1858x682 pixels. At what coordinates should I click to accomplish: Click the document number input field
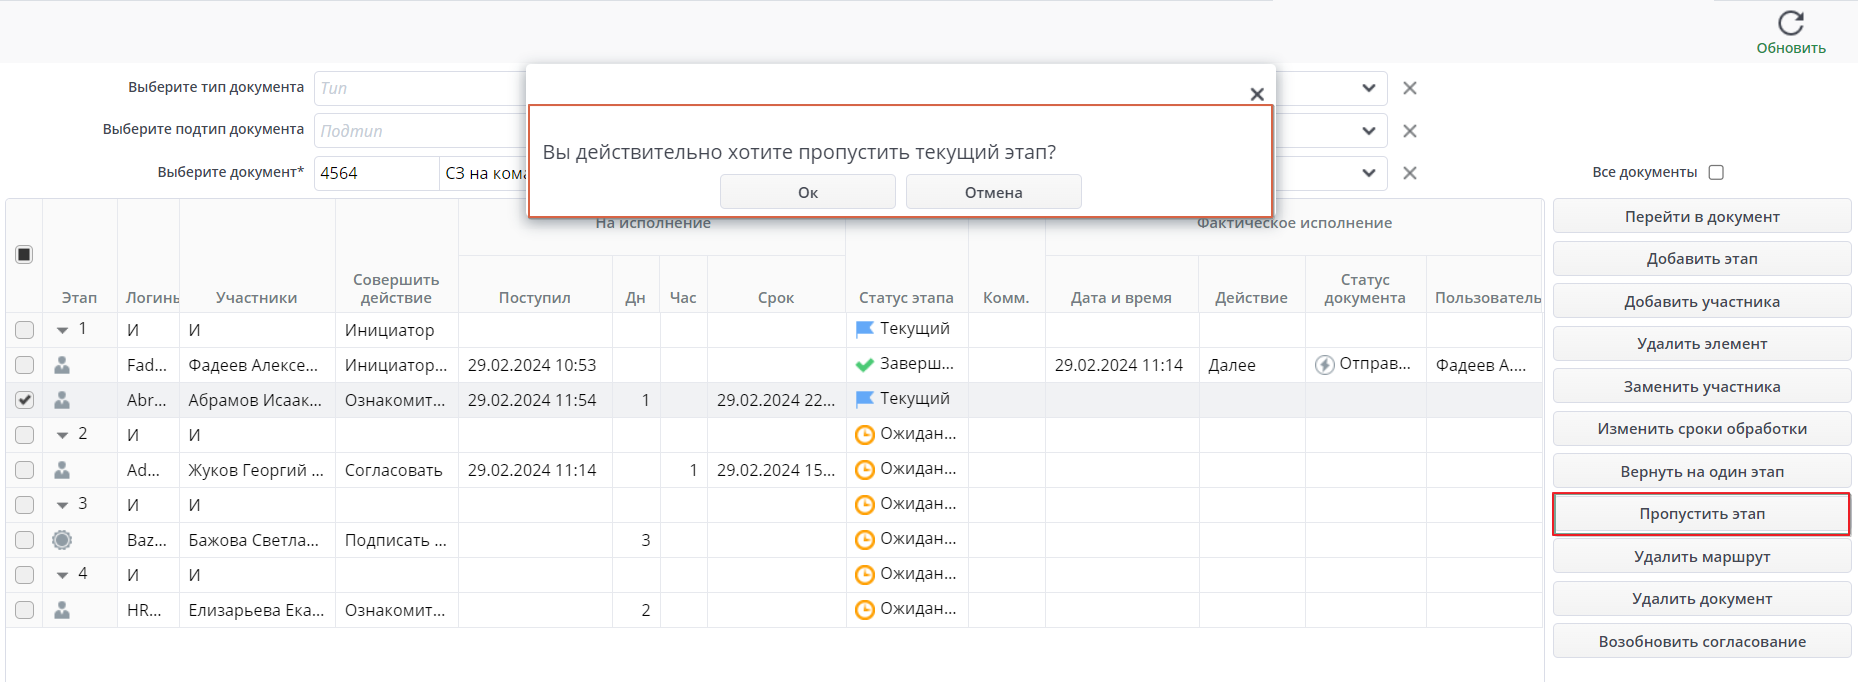tap(376, 173)
